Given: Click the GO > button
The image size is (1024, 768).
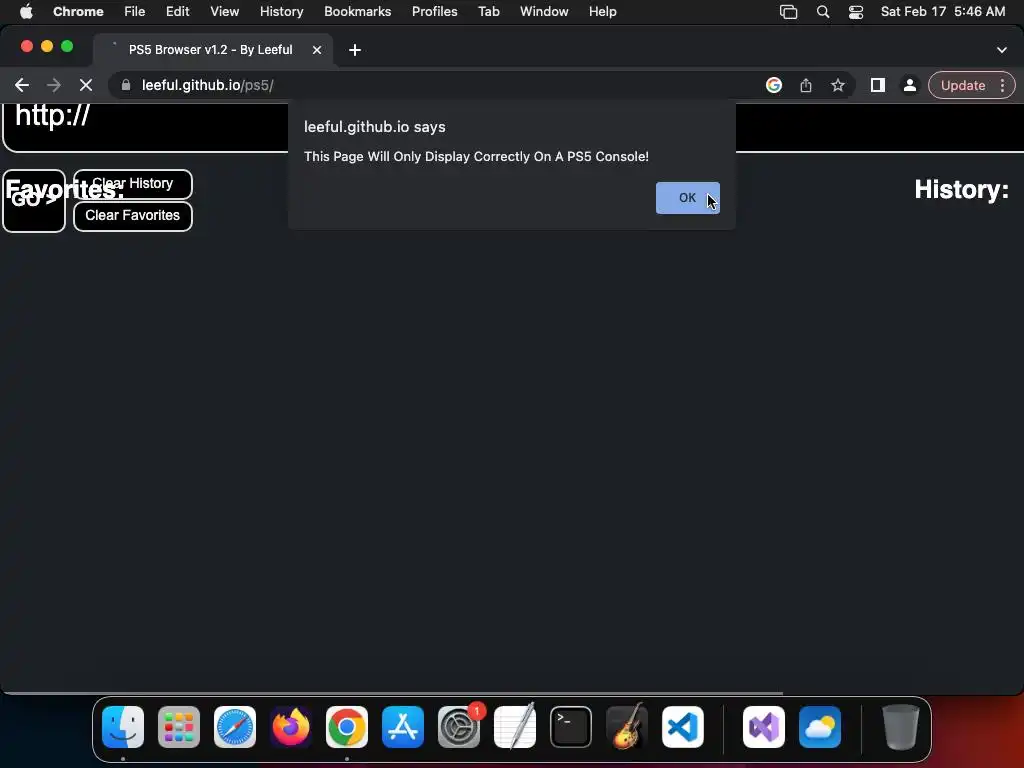Looking at the screenshot, I should pos(34,201).
